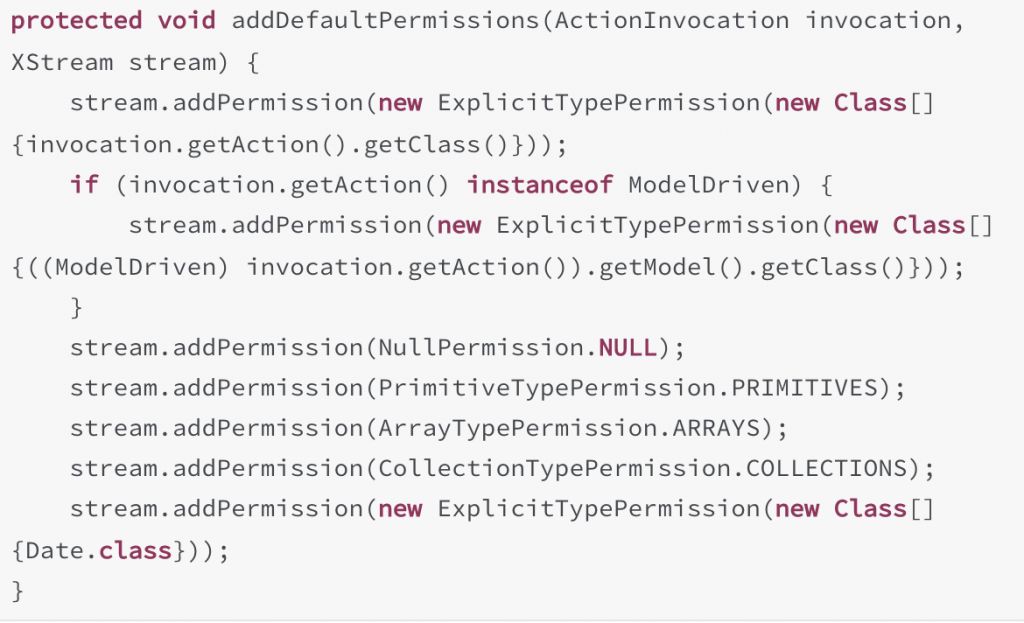Click ArrayTypePermission class name
The image size is (1024, 623).
(x=518, y=428)
